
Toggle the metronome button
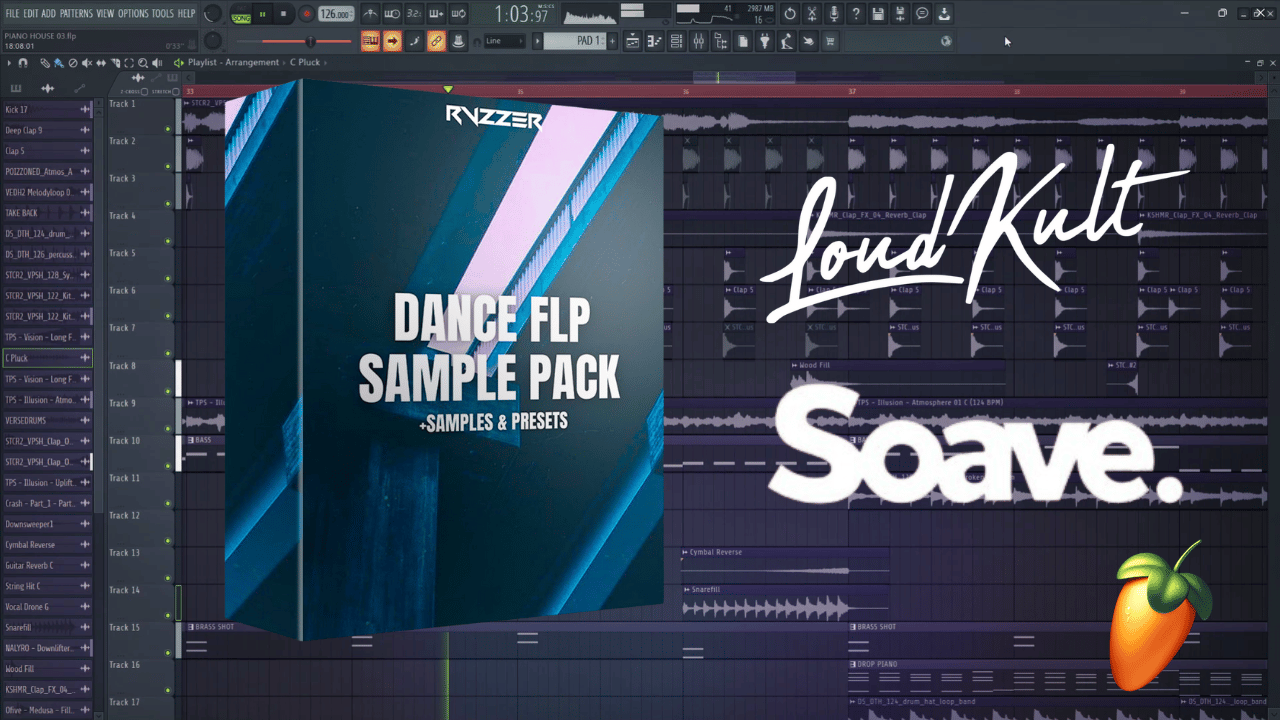370,14
